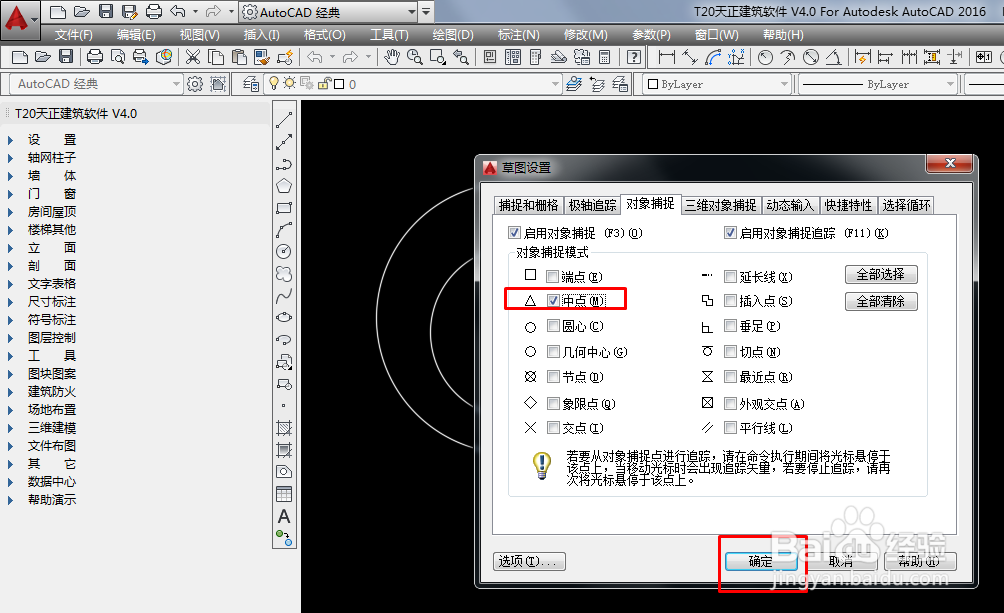
Task: Select the Table tool in draw toolbar
Action: [x=284, y=494]
